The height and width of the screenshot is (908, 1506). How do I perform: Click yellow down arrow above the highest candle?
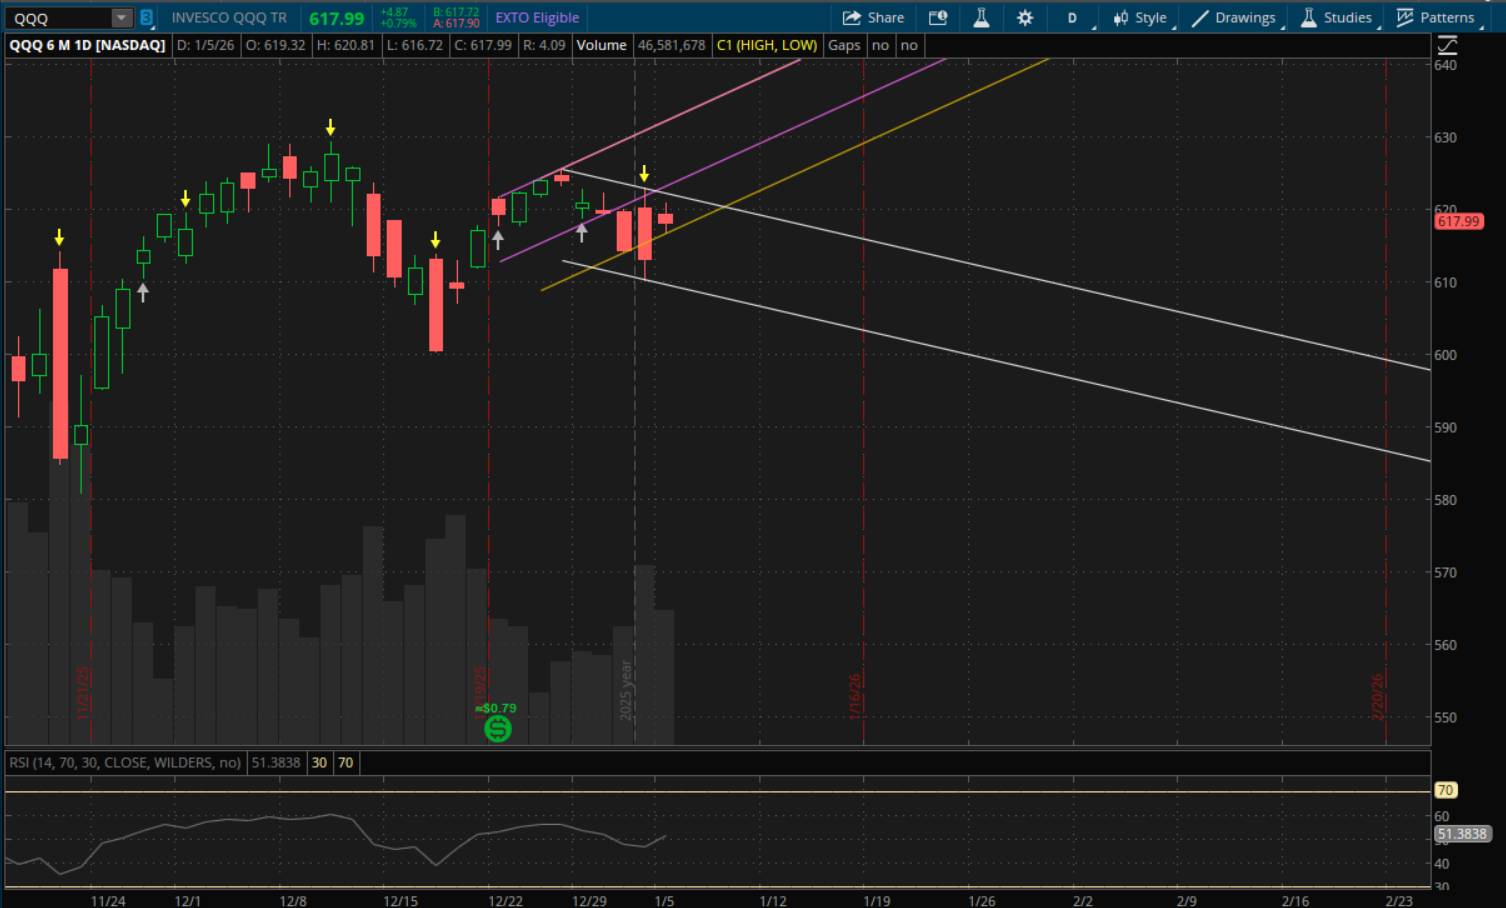click(x=330, y=128)
